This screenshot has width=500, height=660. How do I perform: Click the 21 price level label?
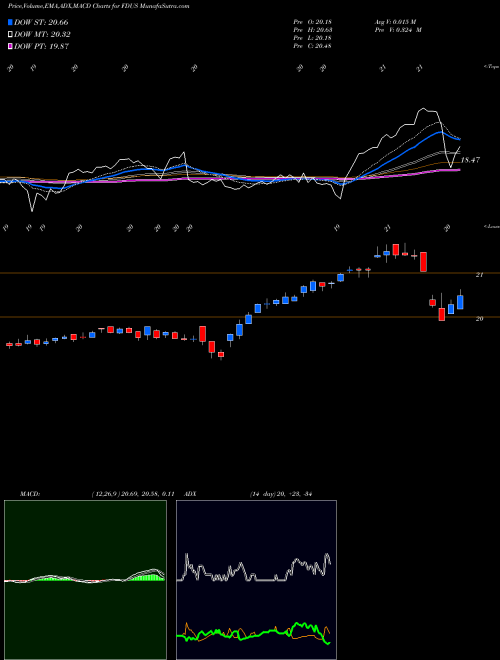[479, 275]
